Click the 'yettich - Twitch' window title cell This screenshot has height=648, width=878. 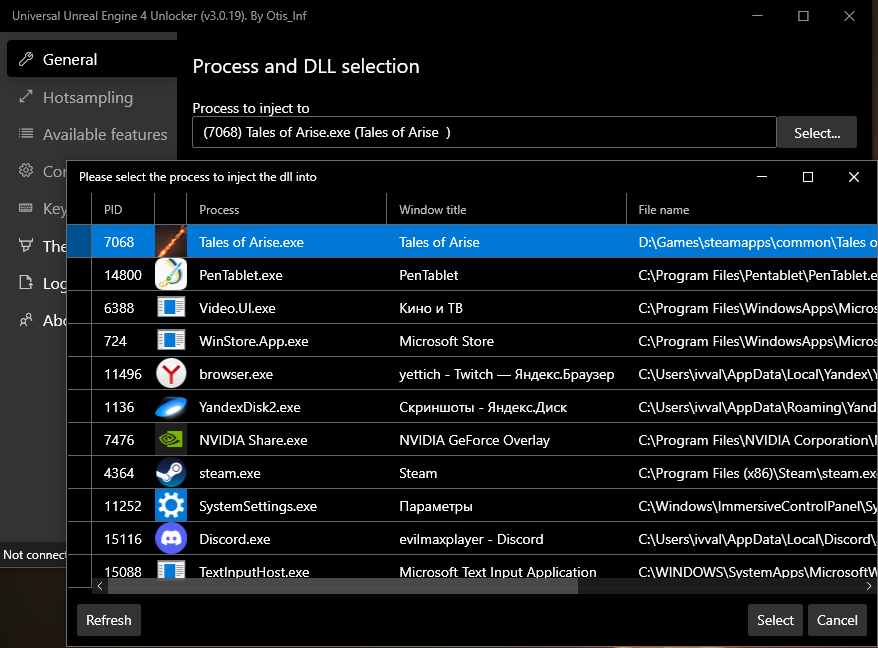pyautogui.click(x=506, y=374)
